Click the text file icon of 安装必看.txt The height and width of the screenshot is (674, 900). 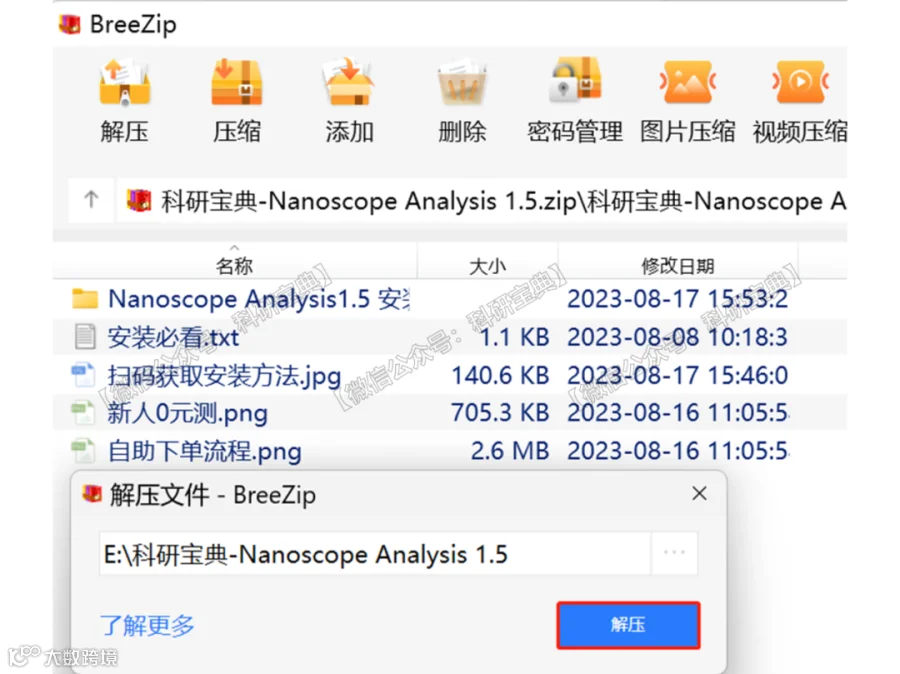click(x=85, y=337)
